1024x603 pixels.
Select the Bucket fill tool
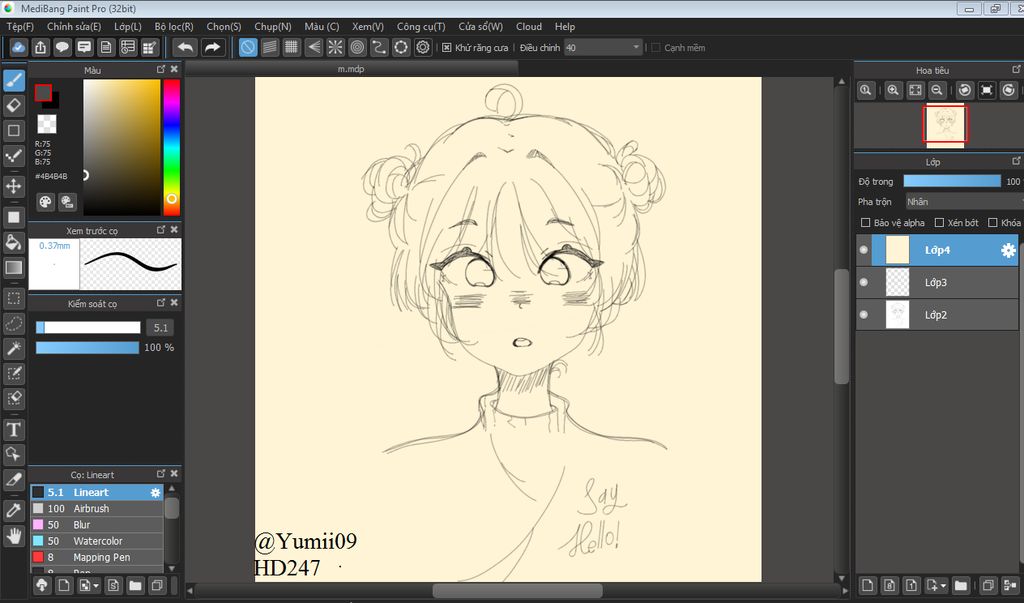click(x=14, y=242)
